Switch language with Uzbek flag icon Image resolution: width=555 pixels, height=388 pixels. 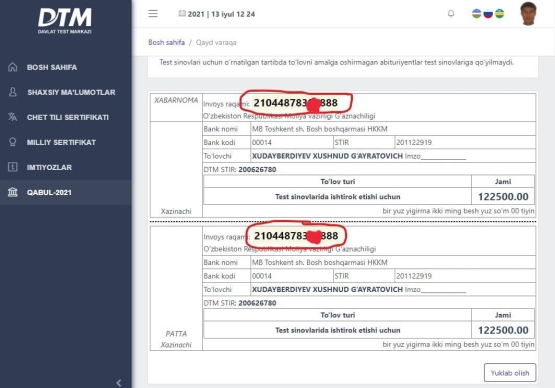477,14
